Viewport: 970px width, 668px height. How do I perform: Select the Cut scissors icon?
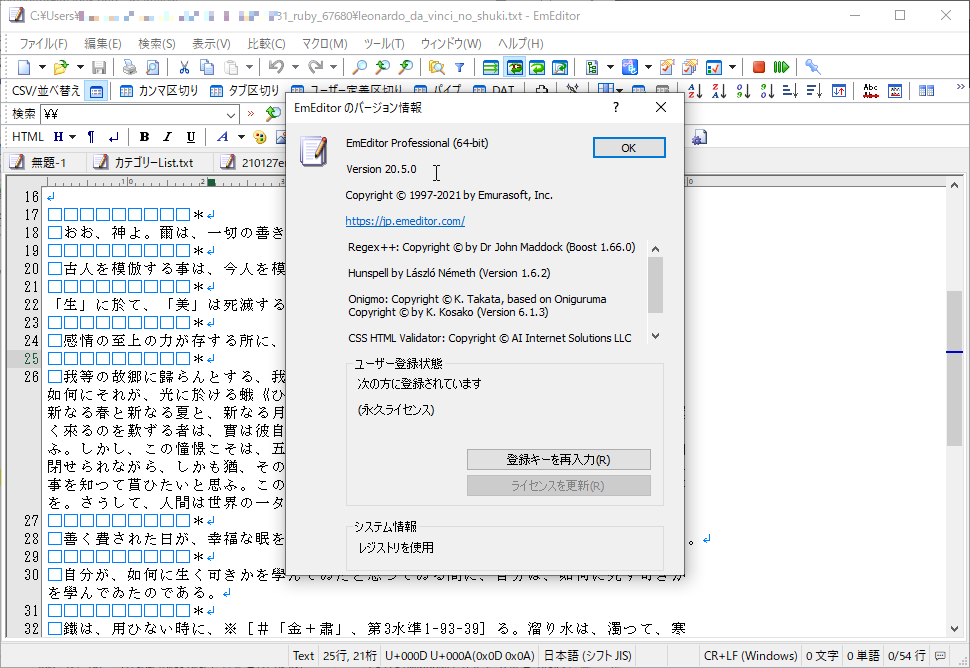(x=186, y=66)
